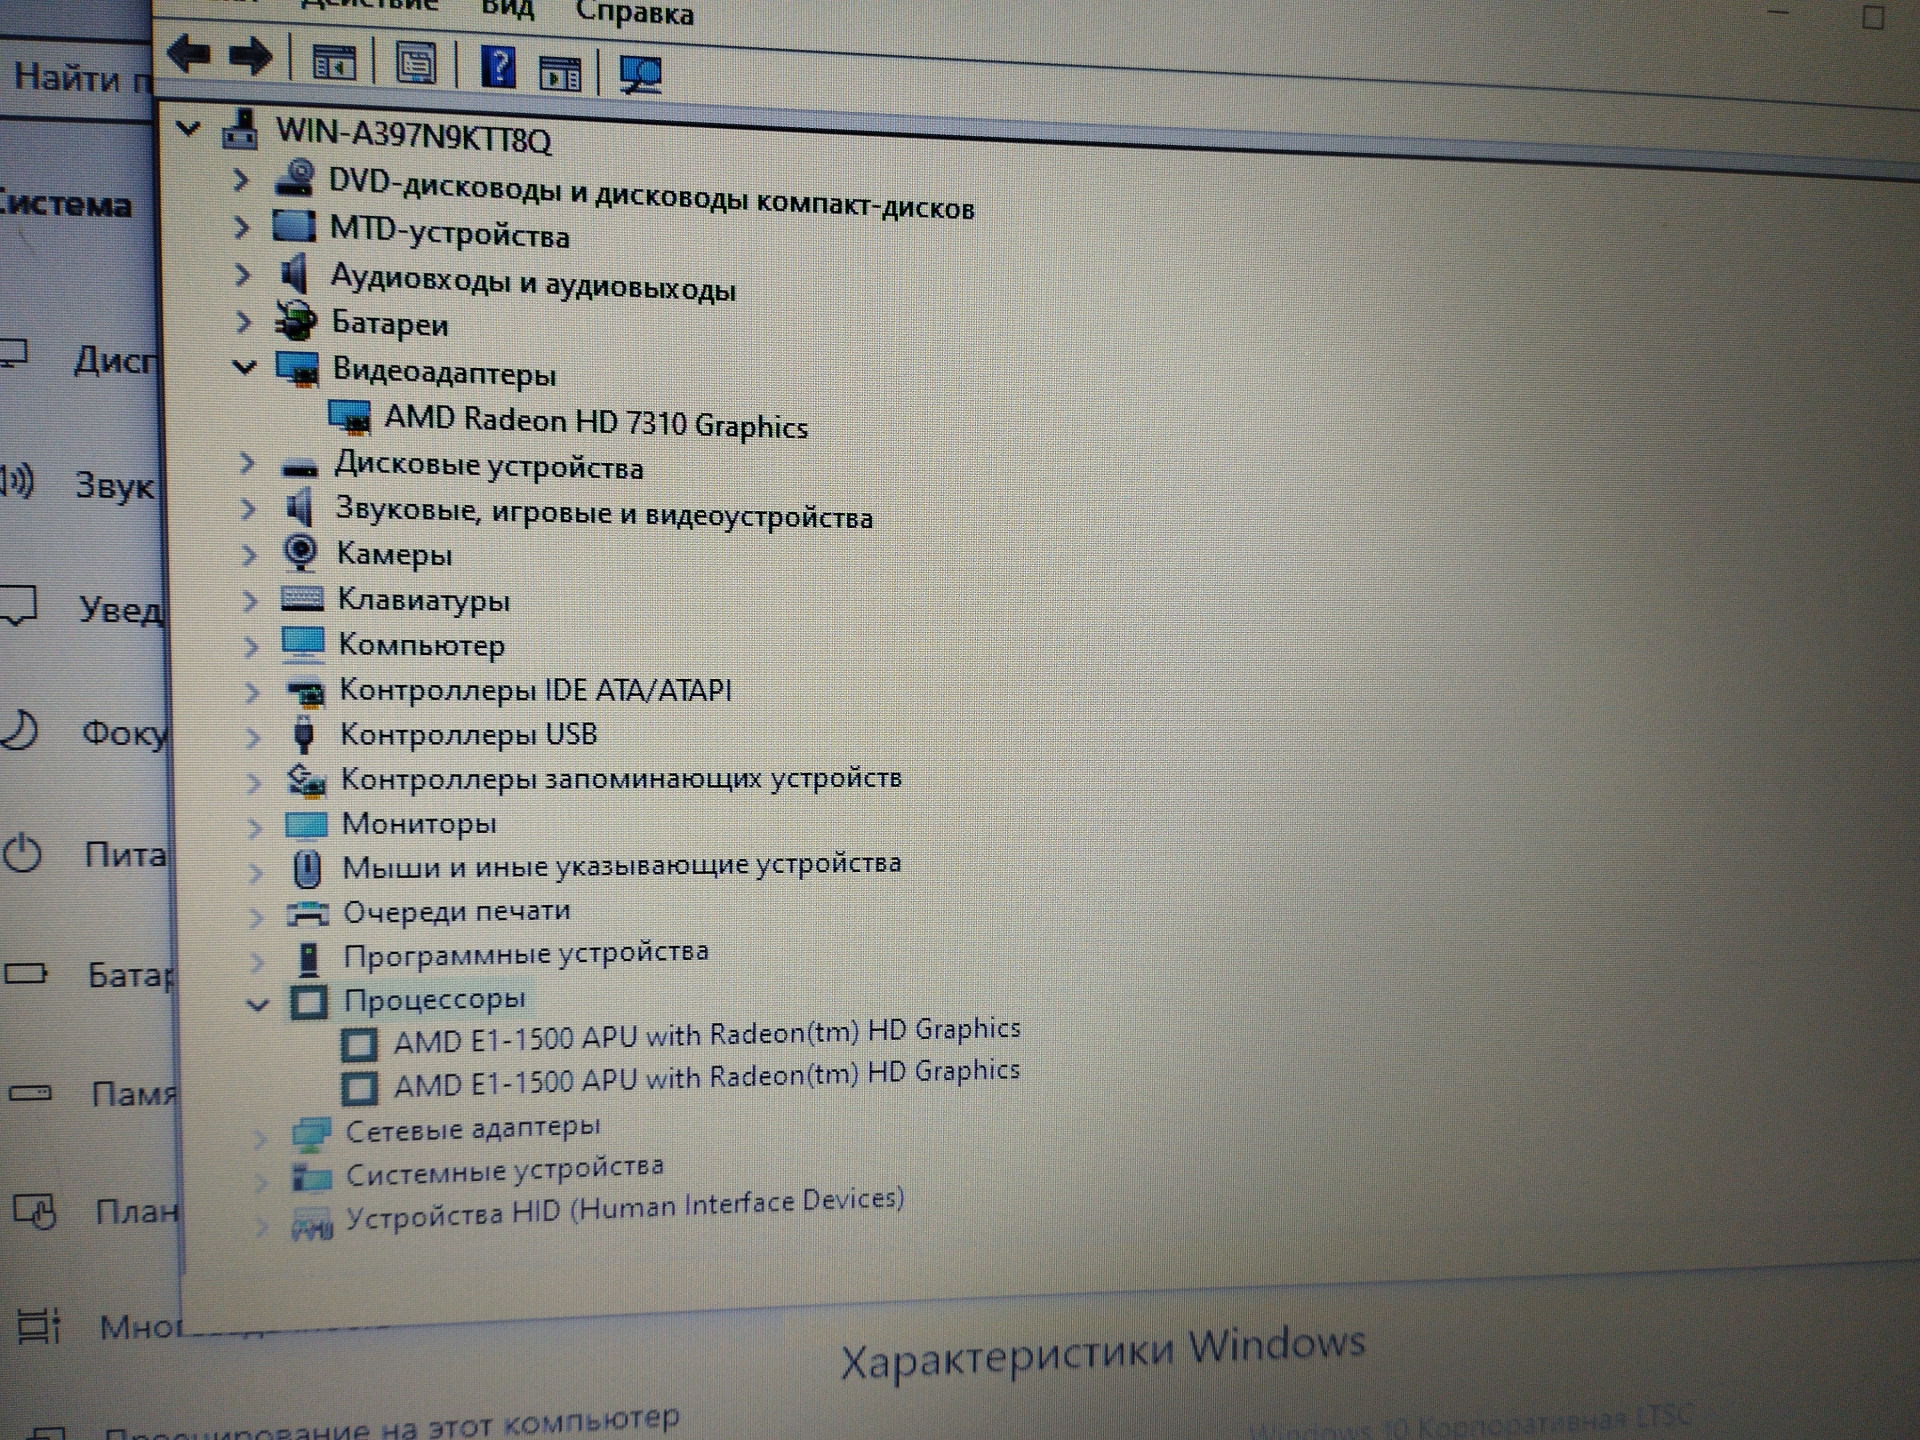Open the Действие menu

[368, 5]
